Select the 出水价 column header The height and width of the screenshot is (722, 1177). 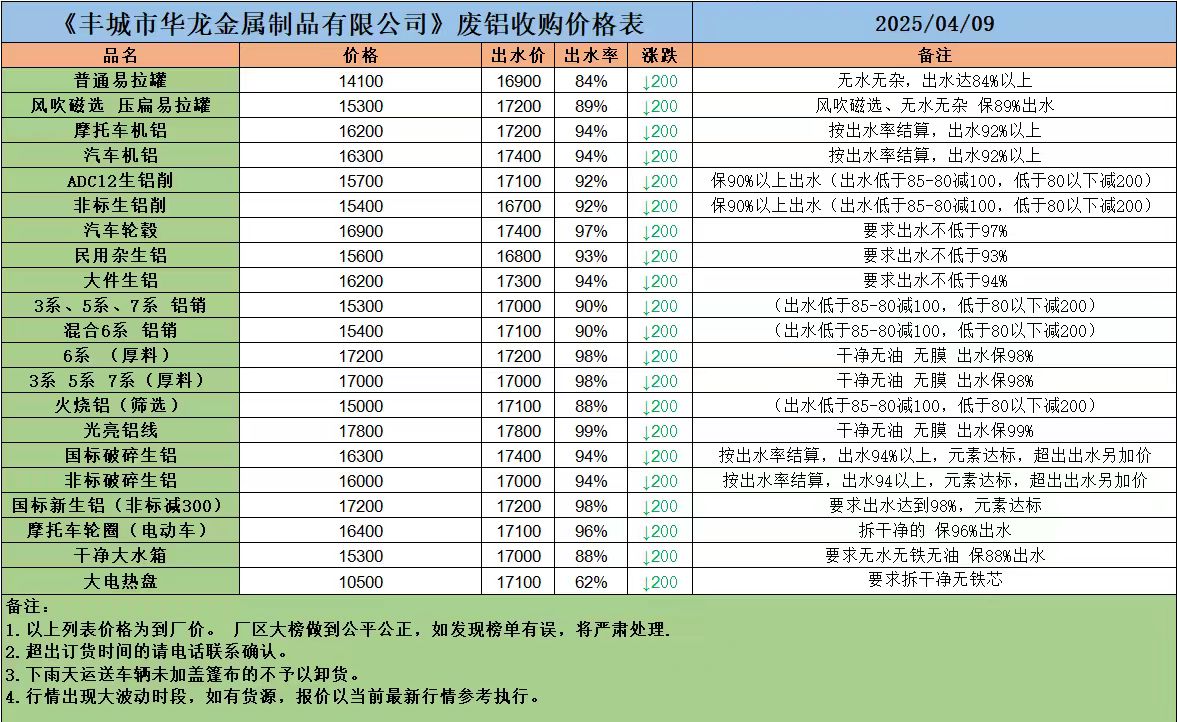point(518,56)
